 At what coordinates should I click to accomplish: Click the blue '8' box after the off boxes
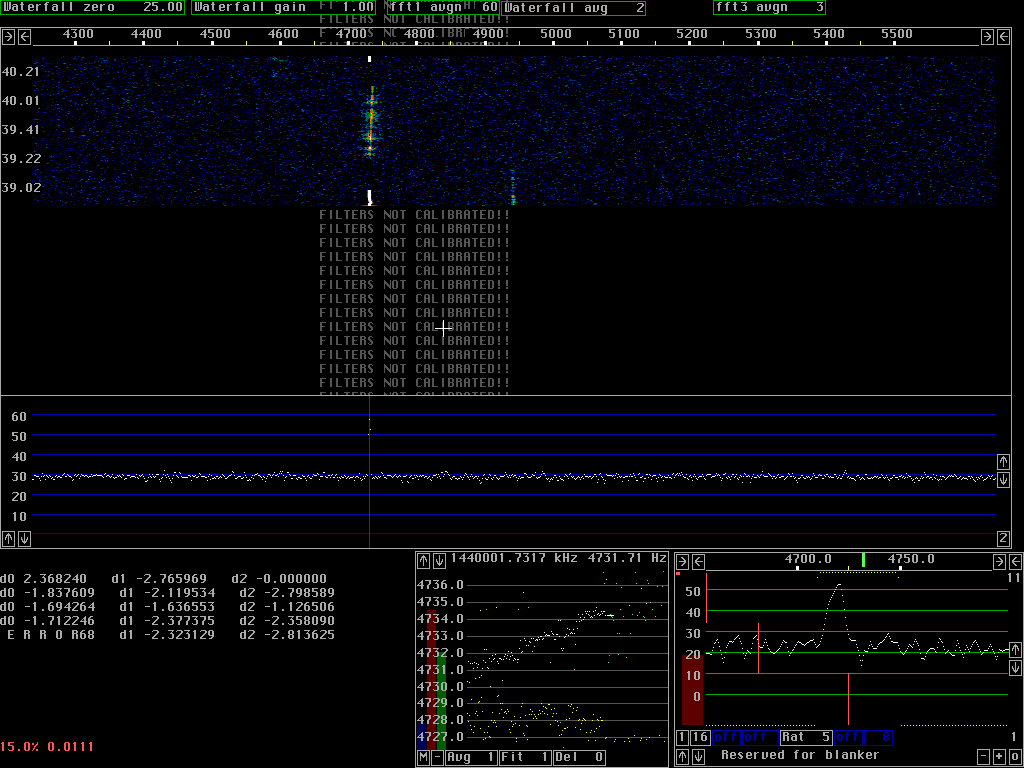878,737
